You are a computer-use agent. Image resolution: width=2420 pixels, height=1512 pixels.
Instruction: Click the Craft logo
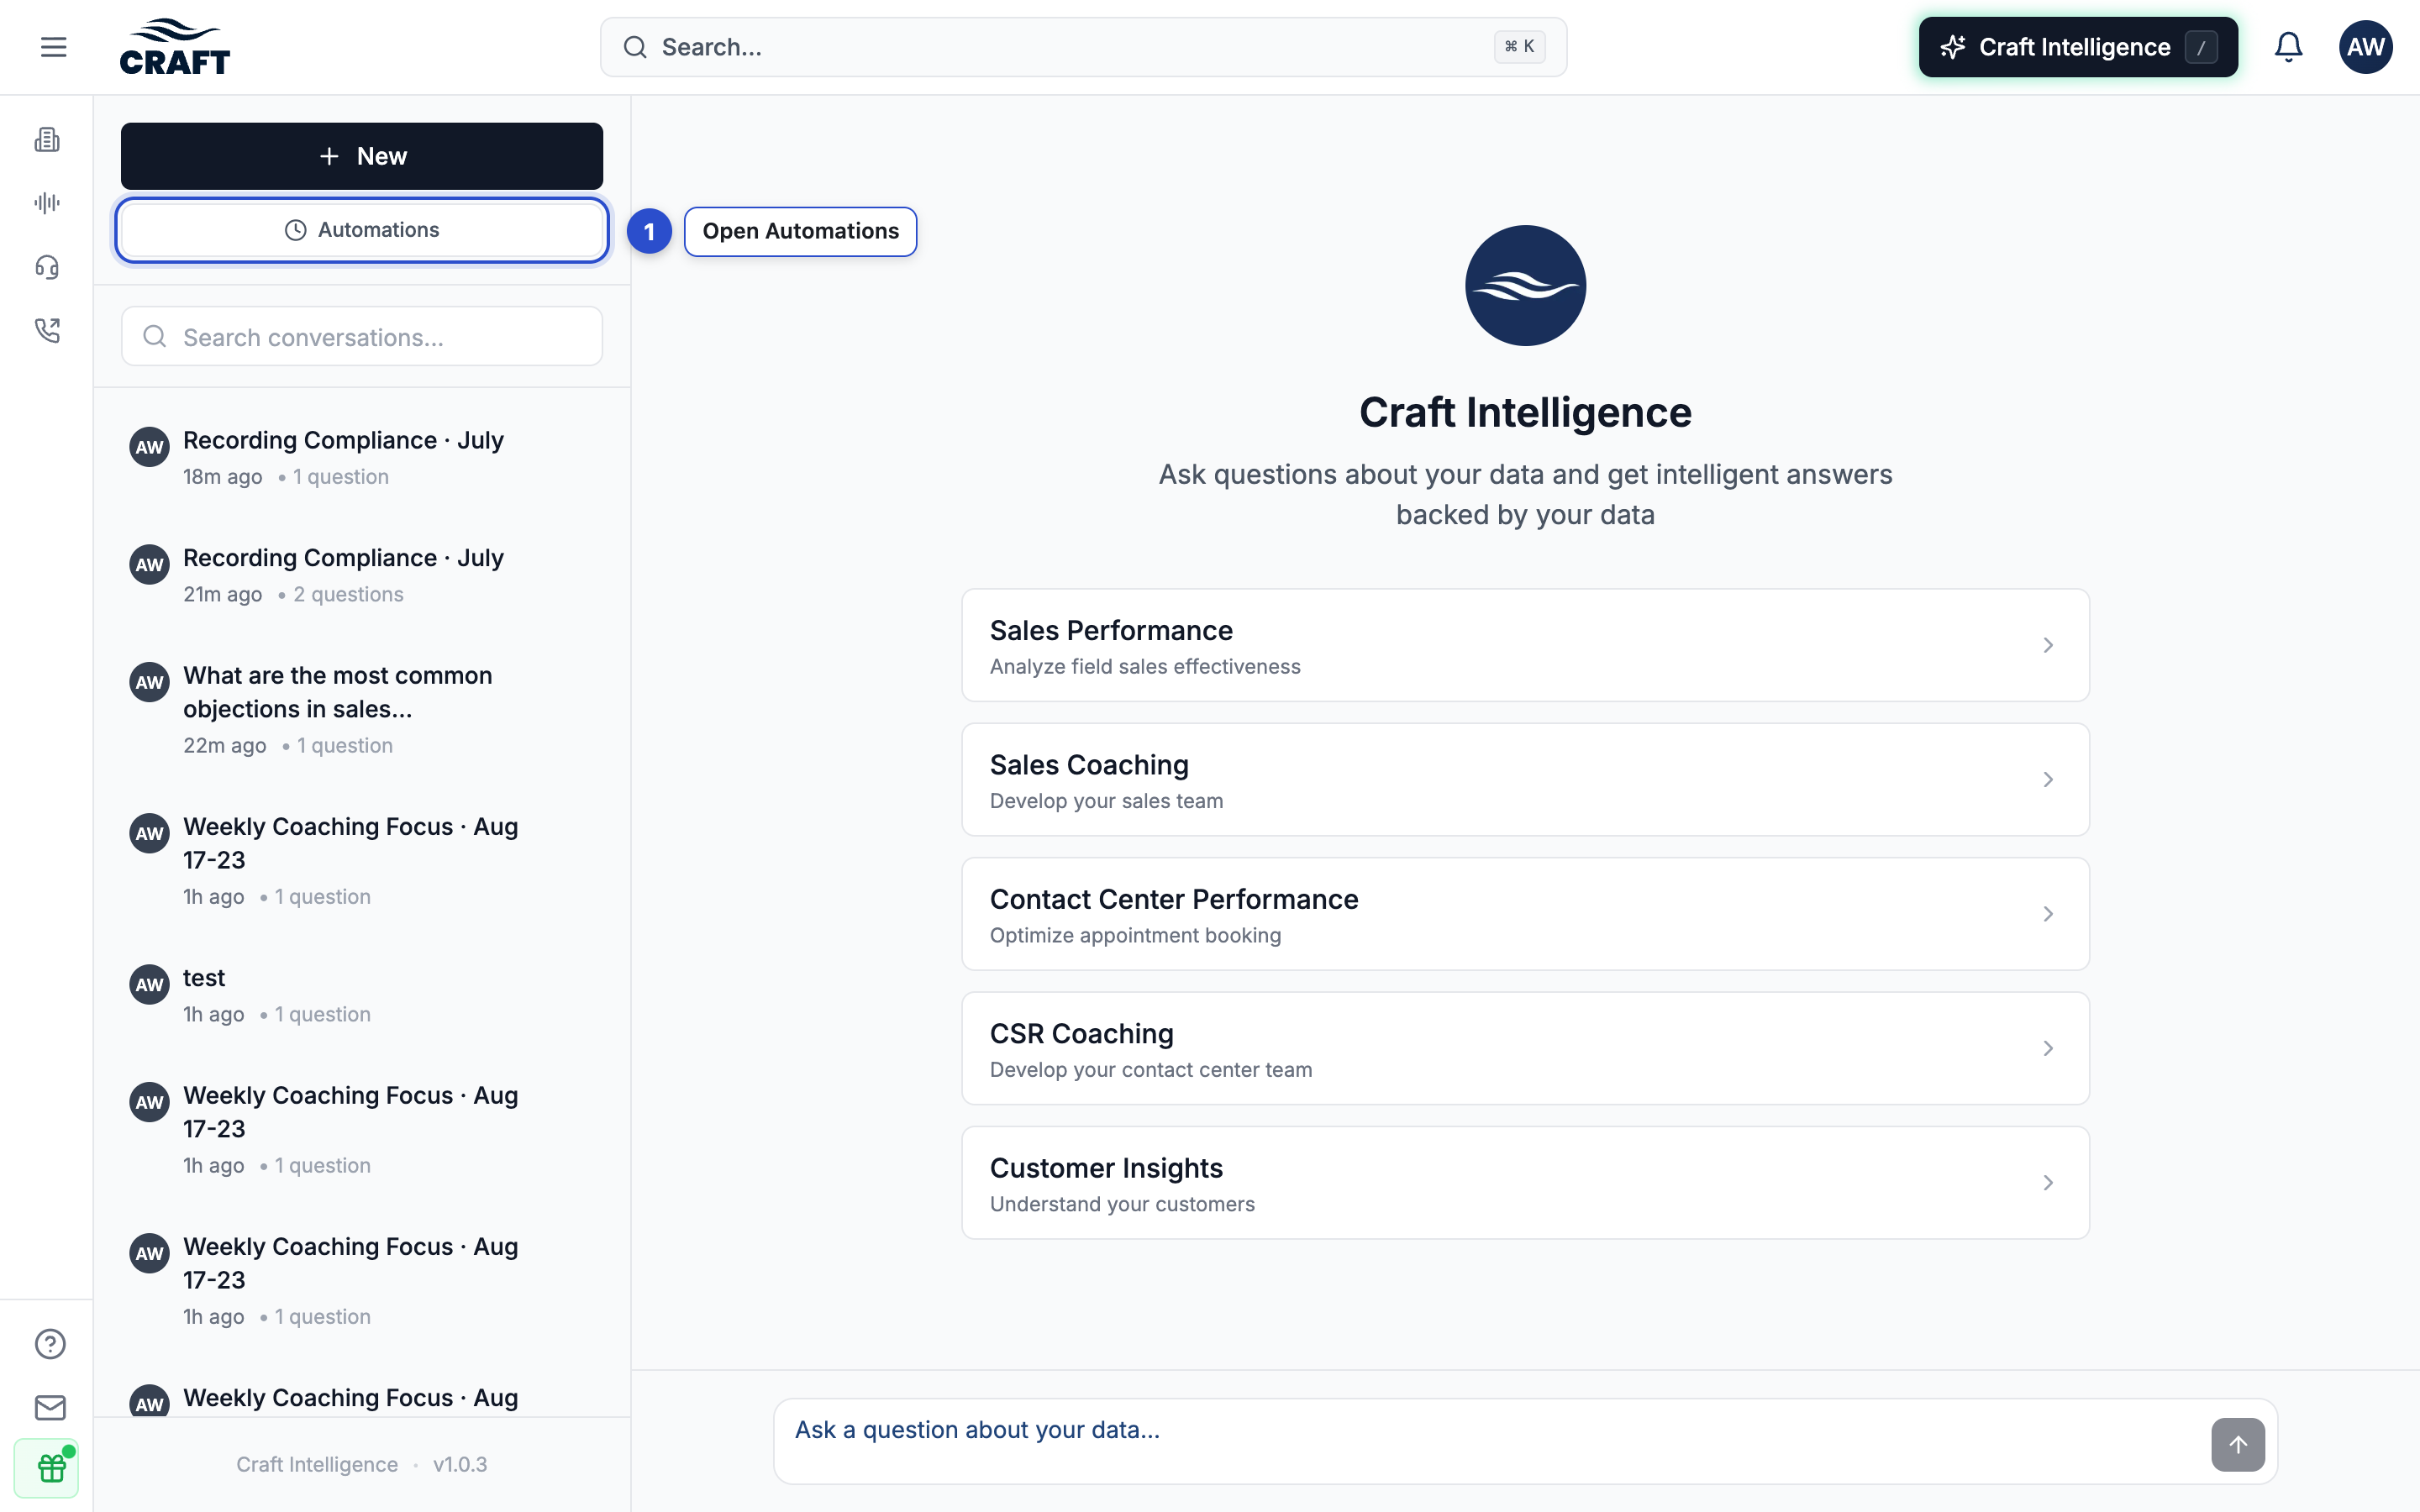point(175,47)
